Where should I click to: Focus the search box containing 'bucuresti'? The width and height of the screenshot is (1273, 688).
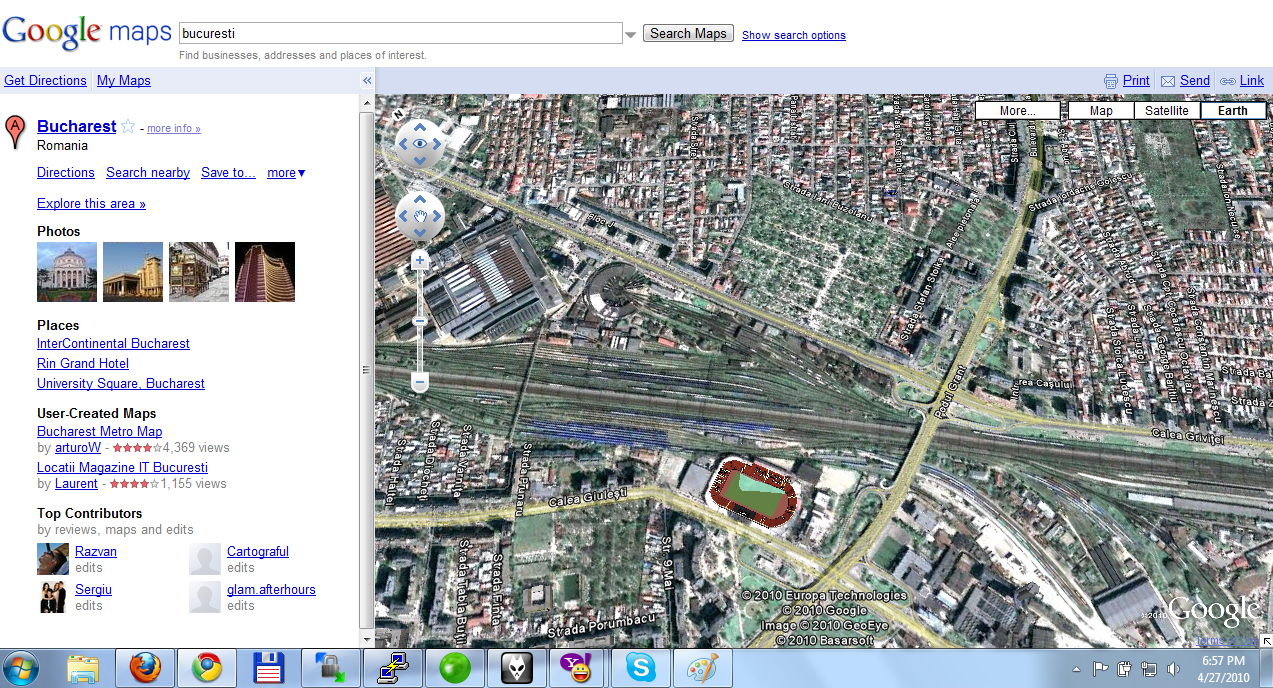(400, 34)
